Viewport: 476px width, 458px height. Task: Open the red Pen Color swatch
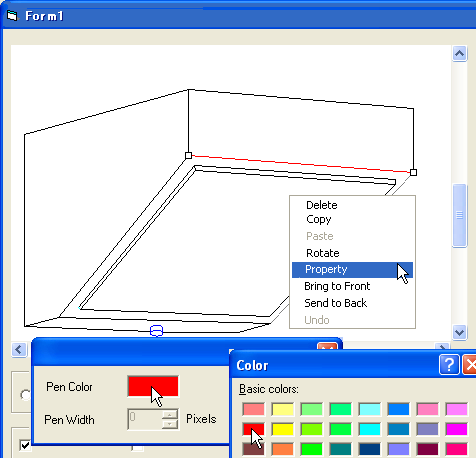click(x=153, y=386)
